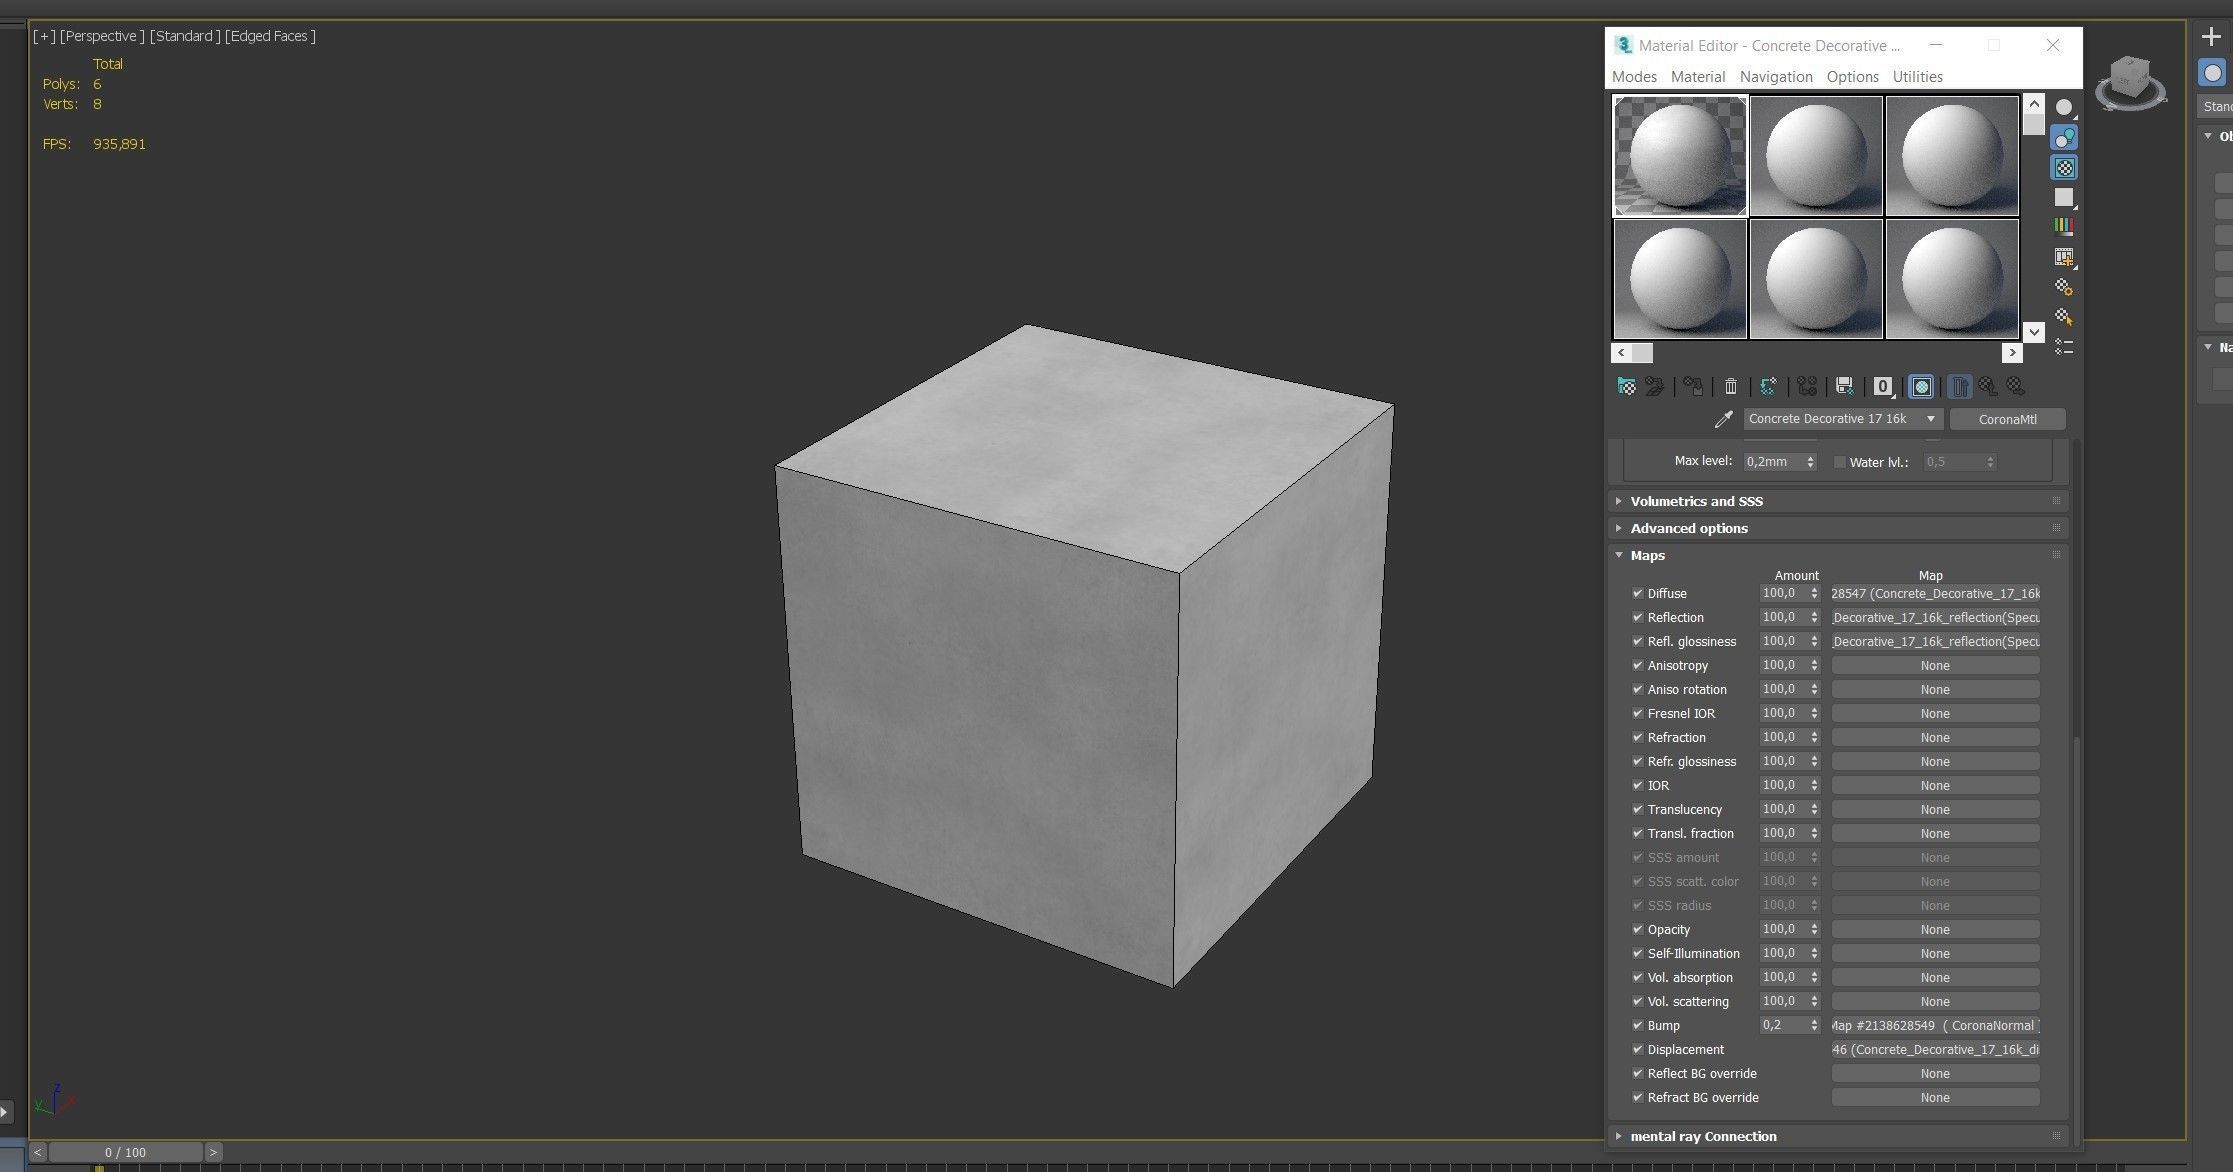Expand Volumetrics and SSS rollout

1696,501
